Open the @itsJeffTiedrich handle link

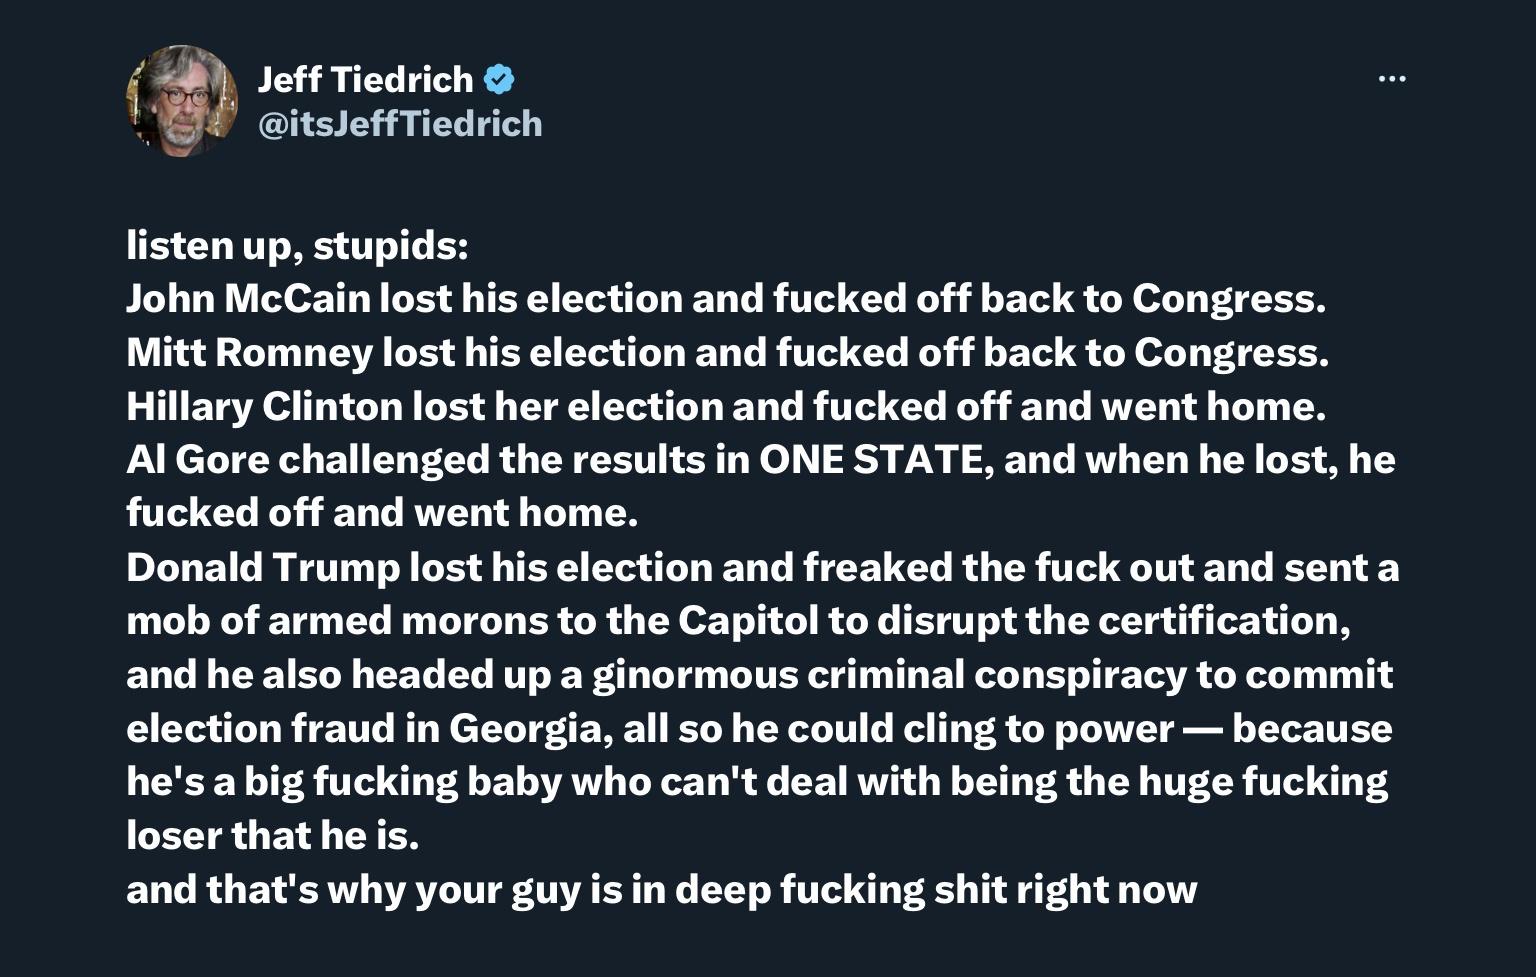point(400,124)
